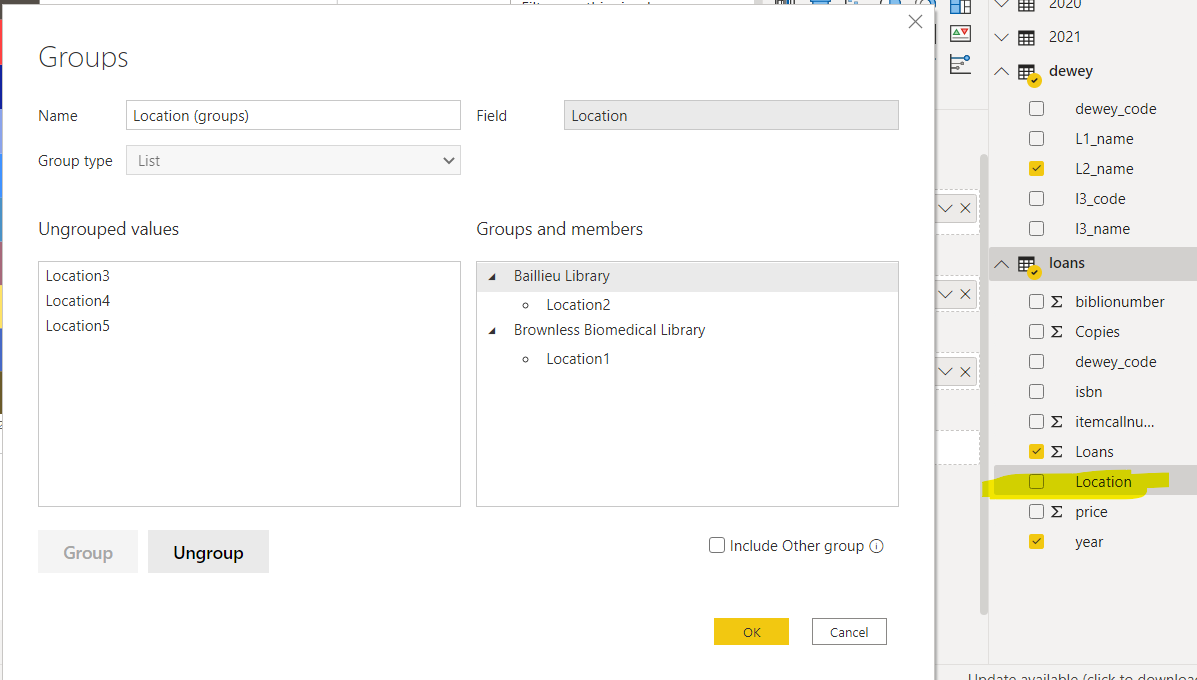The image size is (1197, 680).
Task: Click the 2021 table icon
Action: point(1026,38)
